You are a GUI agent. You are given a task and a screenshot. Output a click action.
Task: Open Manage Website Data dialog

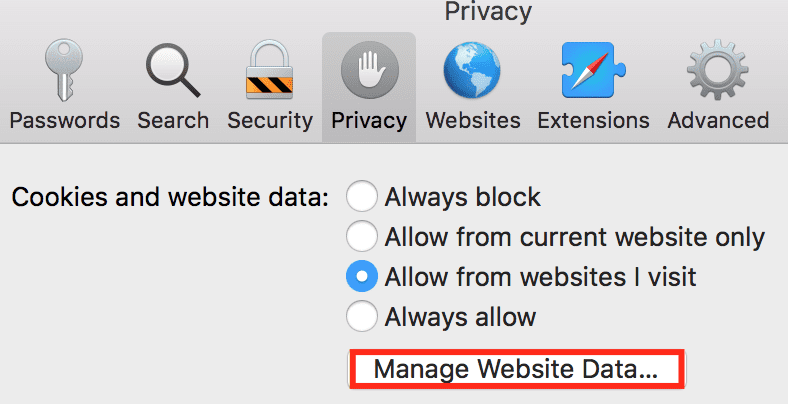click(515, 369)
